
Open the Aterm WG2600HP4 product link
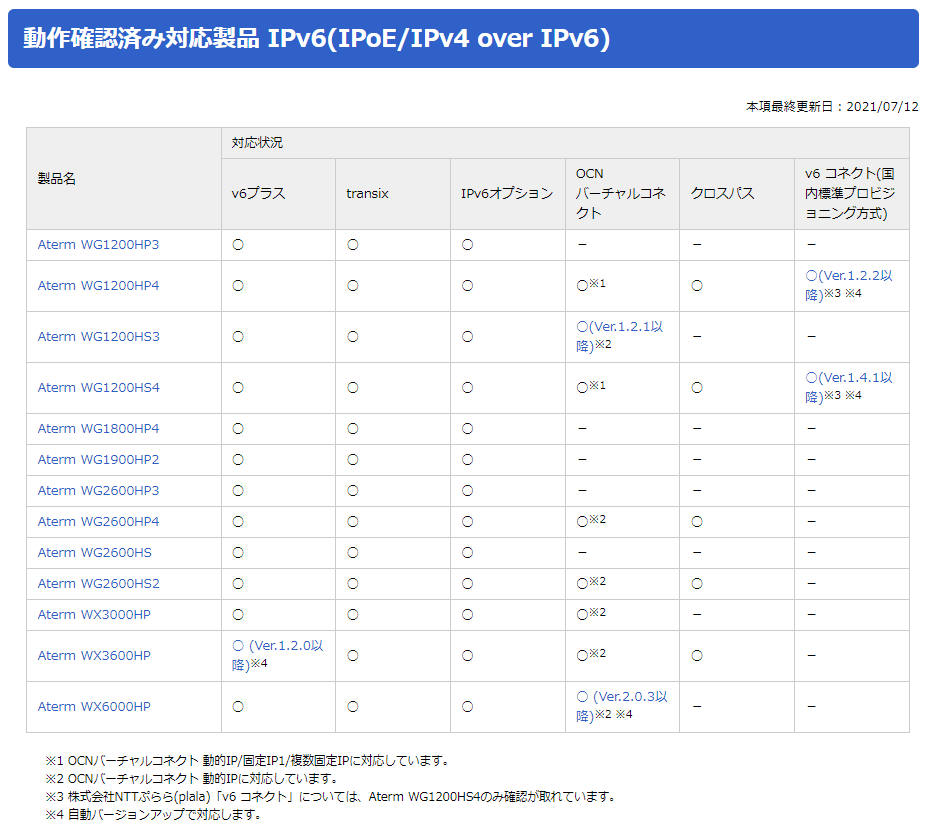(x=98, y=521)
